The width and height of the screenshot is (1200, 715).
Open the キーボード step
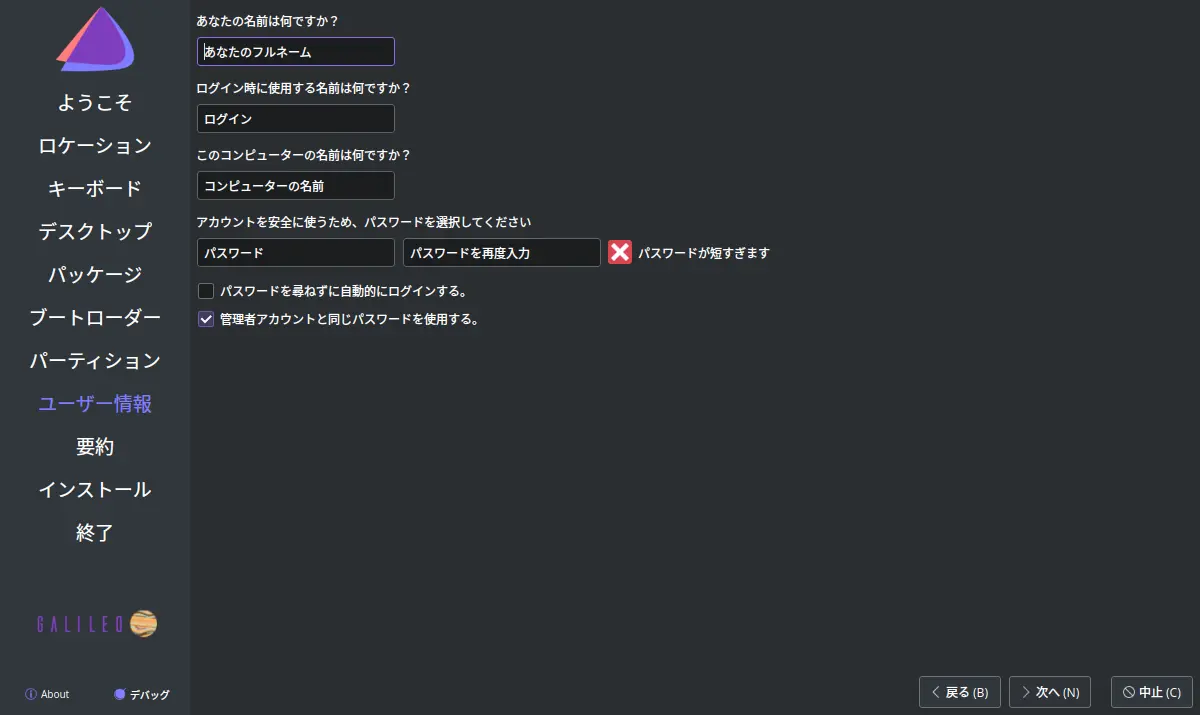[95, 189]
